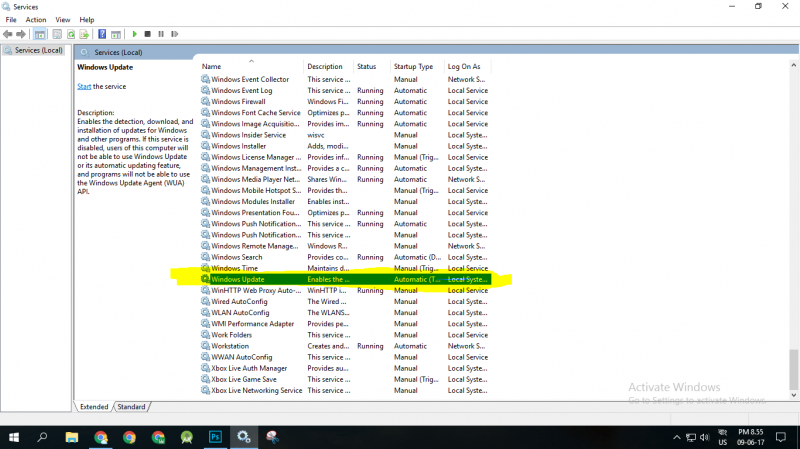Viewport: 800px width, 449px height.
Task: Click the scroll up arrow of the services list
Action: [793, 65]
